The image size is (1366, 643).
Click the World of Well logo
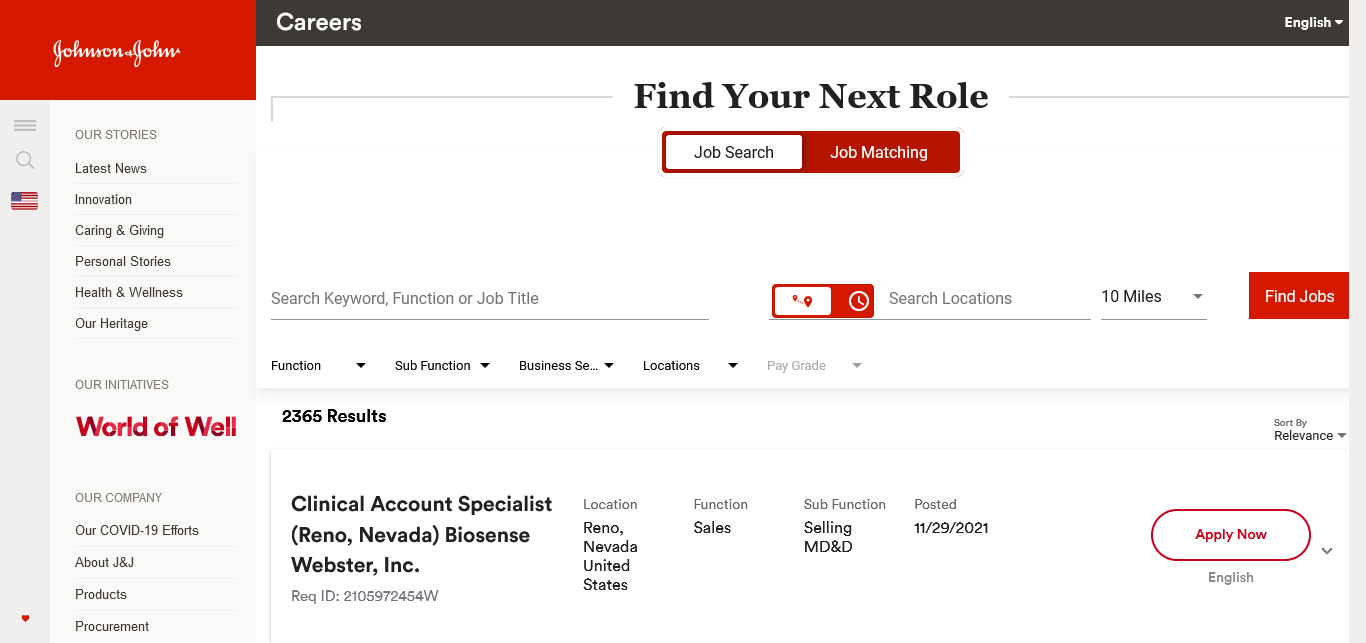point(156,427)
